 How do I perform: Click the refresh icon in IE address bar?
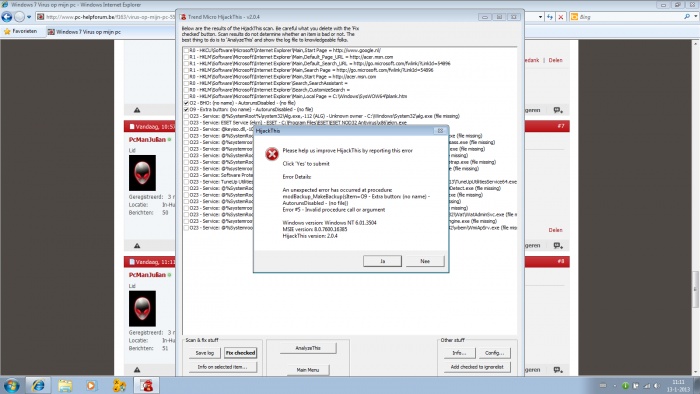(x=550, y=17)
